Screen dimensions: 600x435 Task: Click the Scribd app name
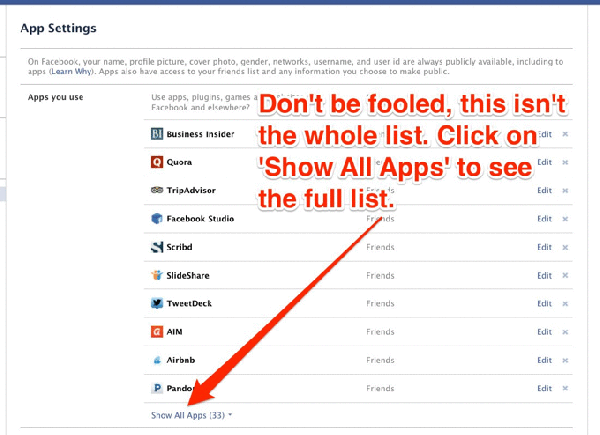pyautogui.click(x=179, y=247)
